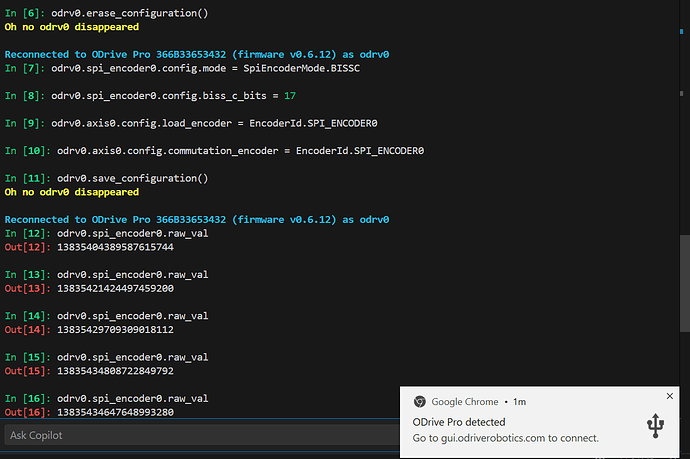
Task: Click the terminal vertical scrollbar thumb
Action: click(x=684, y=284)
